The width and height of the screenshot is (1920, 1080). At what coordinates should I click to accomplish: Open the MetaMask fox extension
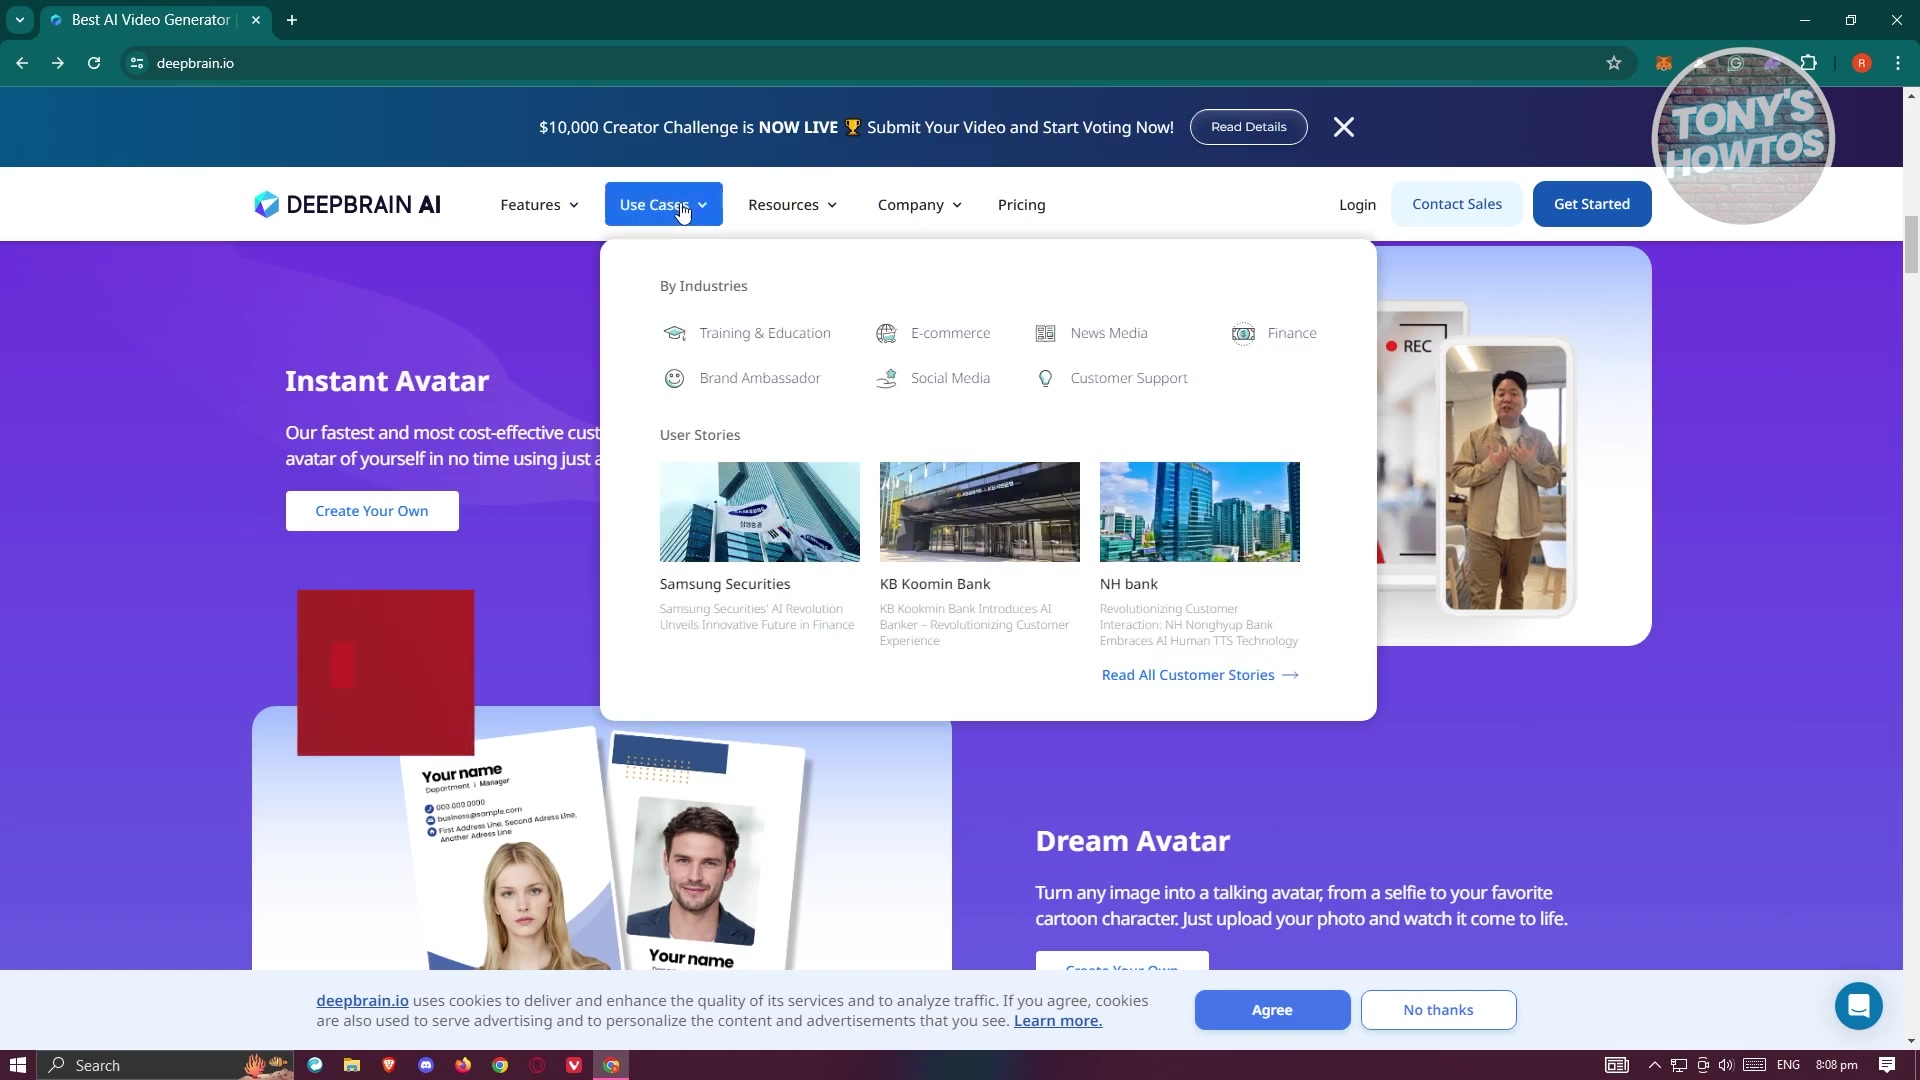1663,63
